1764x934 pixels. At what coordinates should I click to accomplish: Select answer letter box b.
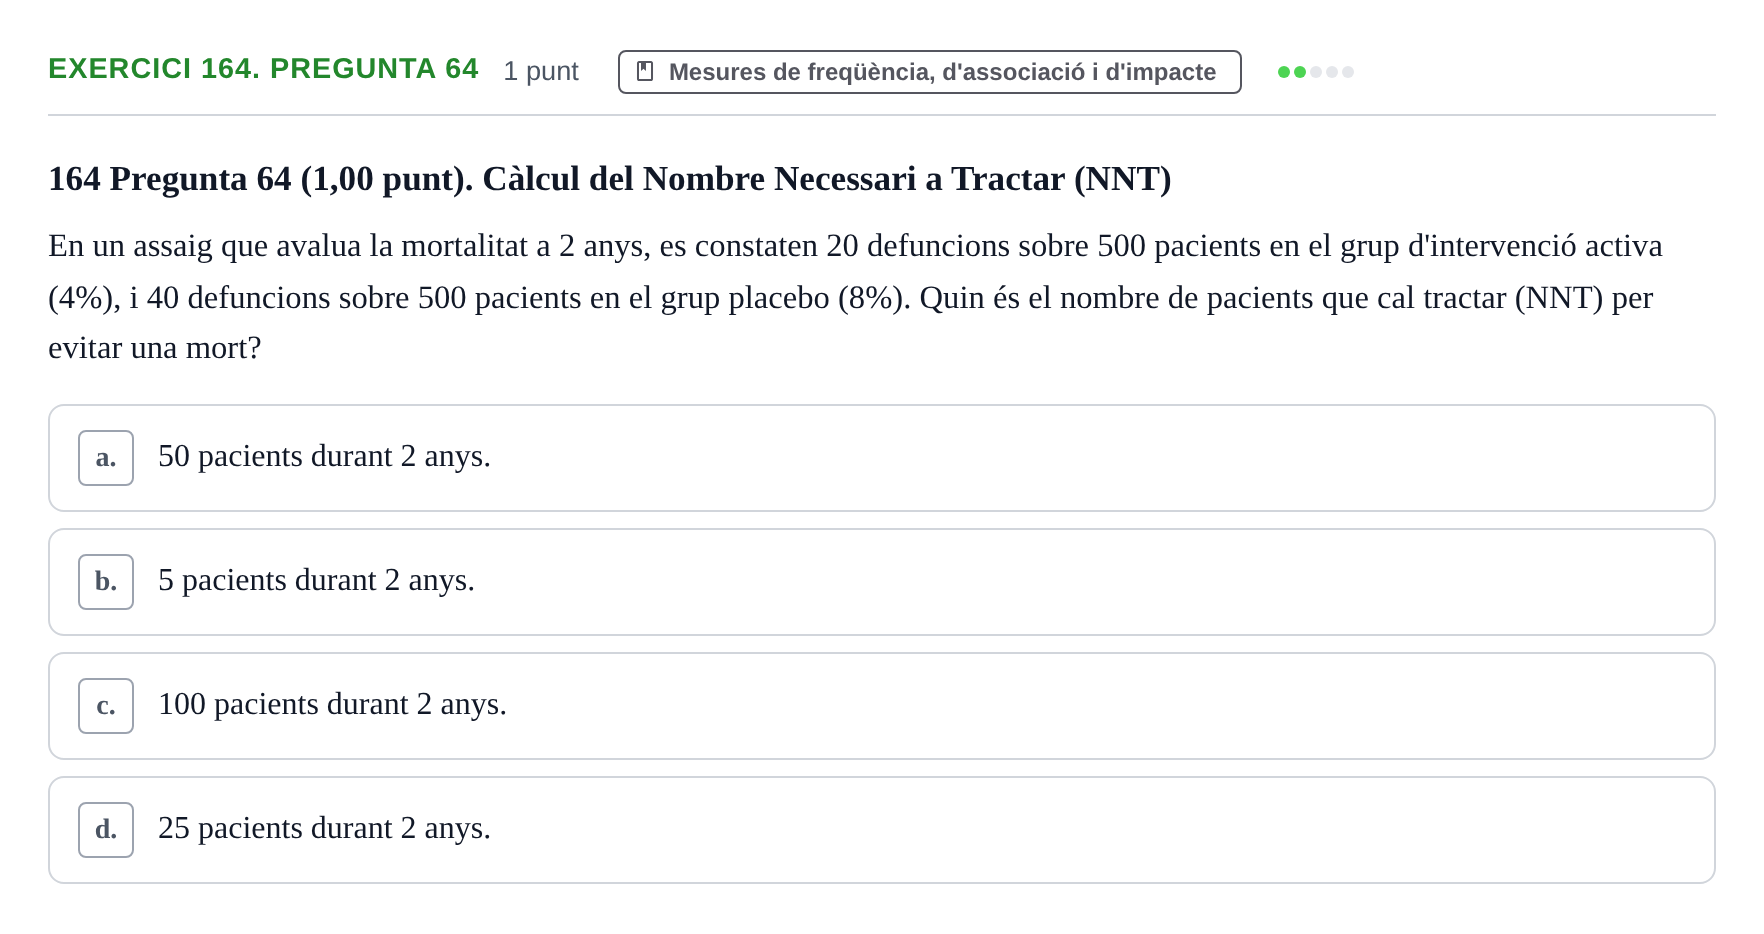tap(106, 582)
